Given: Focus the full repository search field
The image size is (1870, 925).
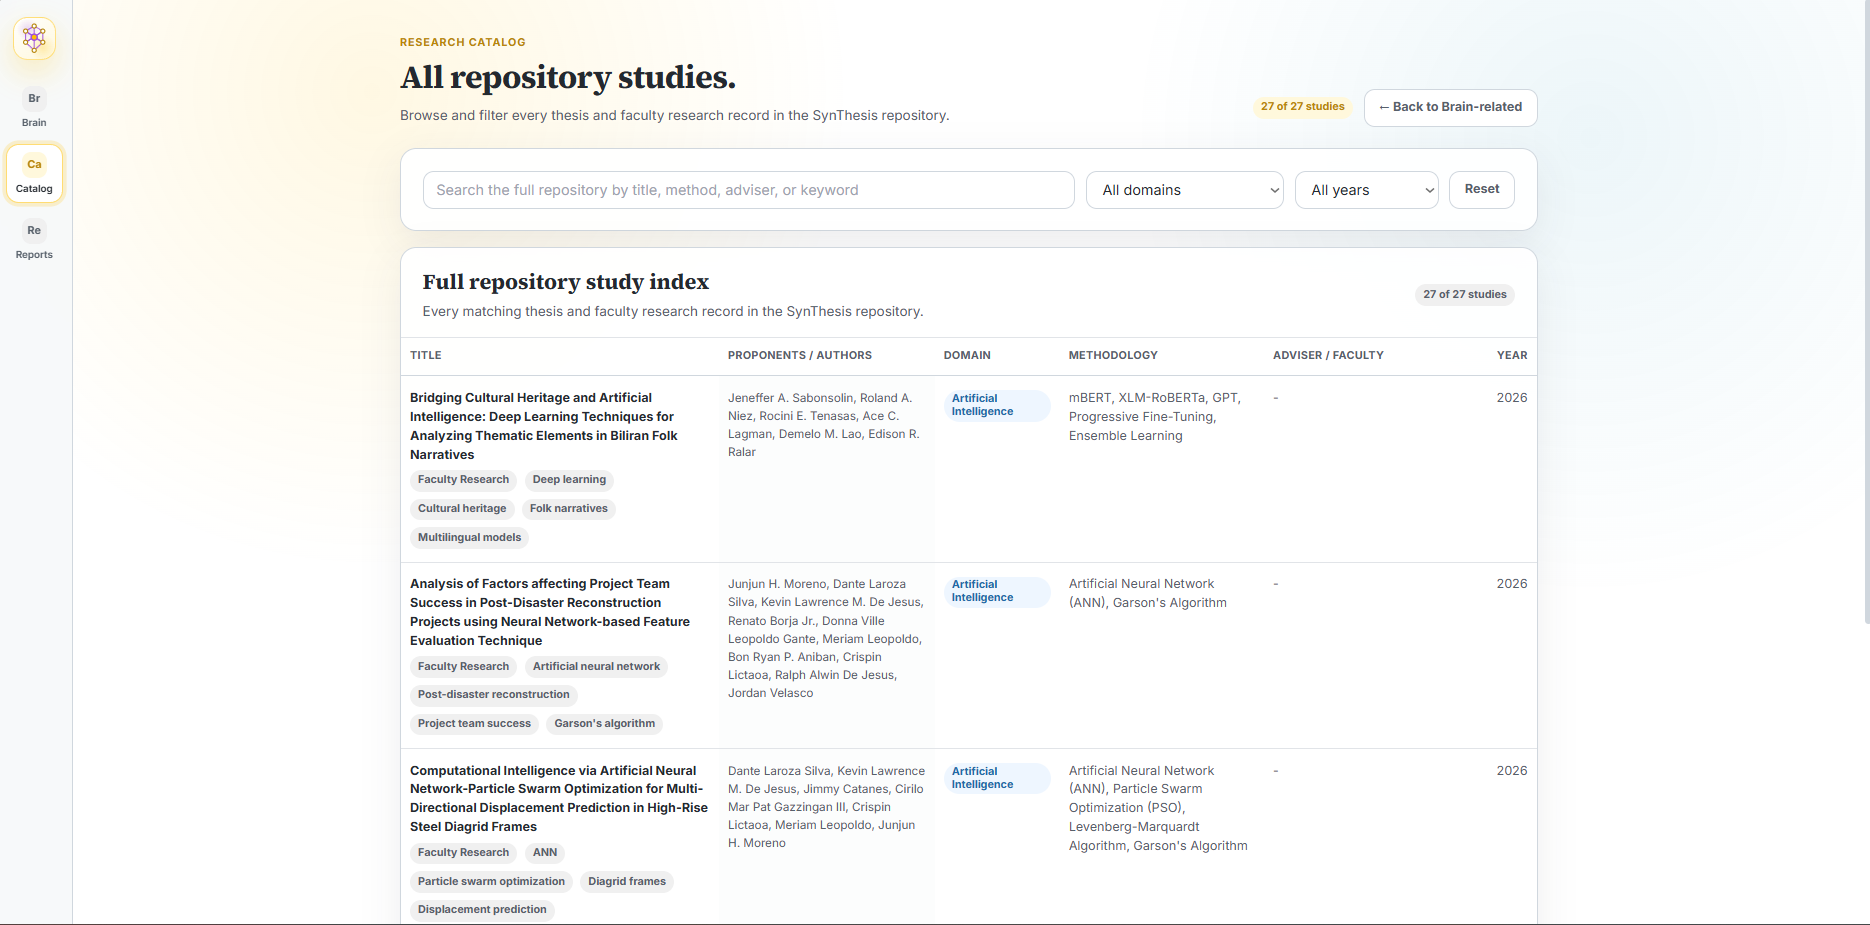Looking at the screenshot, I should [x=749, y=190].
